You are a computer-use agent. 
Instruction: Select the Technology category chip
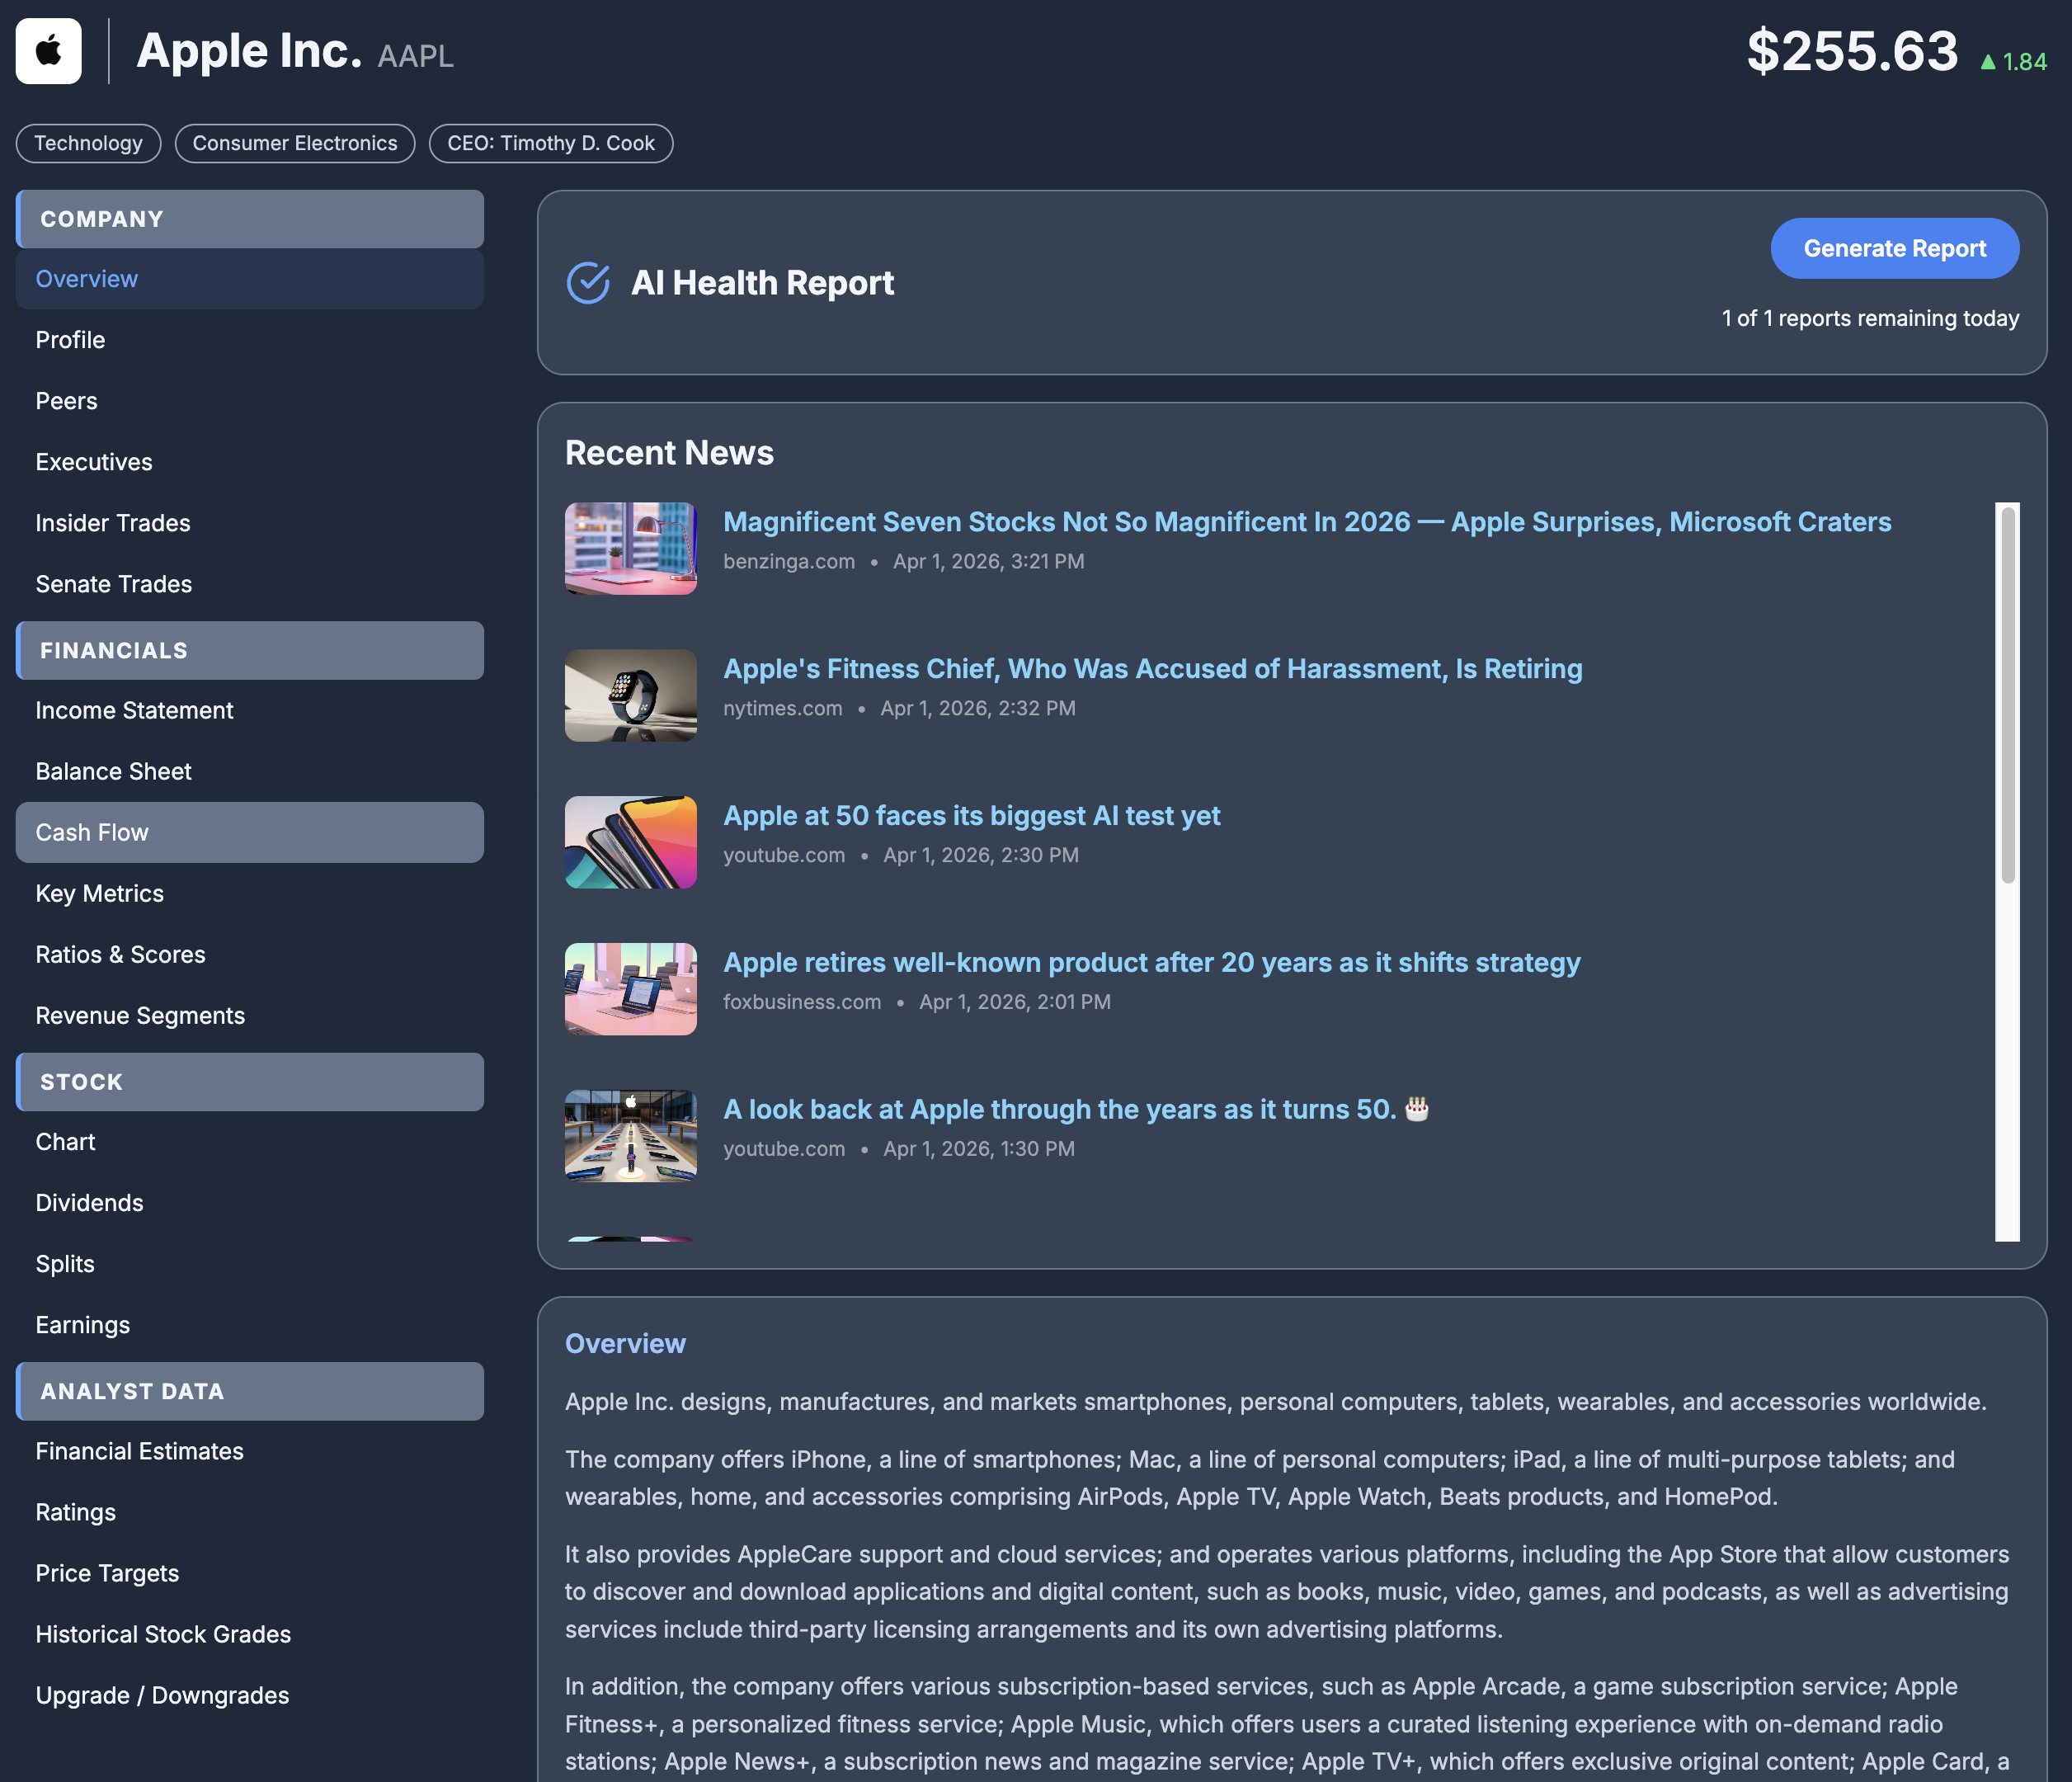pos(88,143)
